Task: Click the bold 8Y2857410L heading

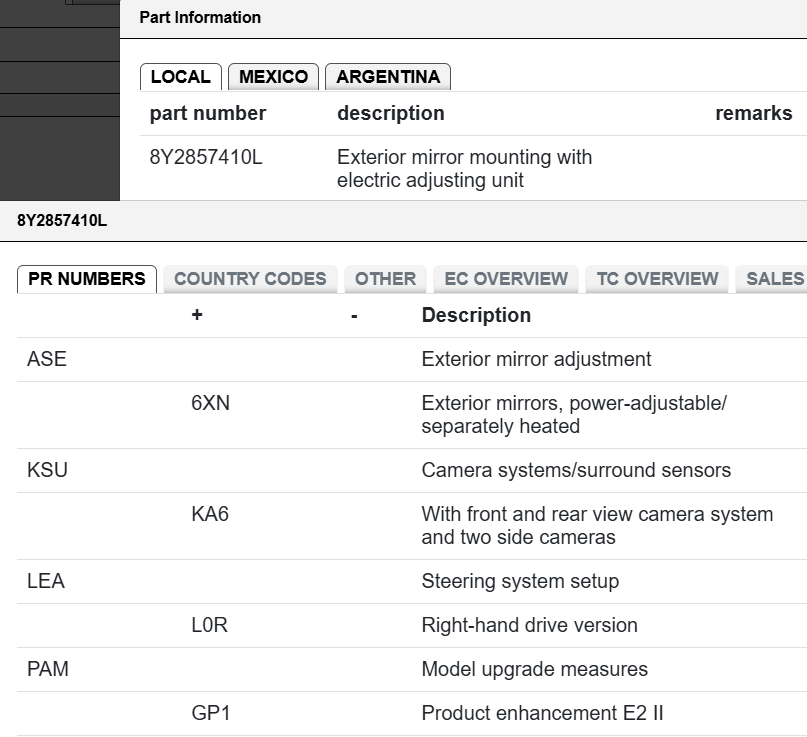Action: [62, 221]
